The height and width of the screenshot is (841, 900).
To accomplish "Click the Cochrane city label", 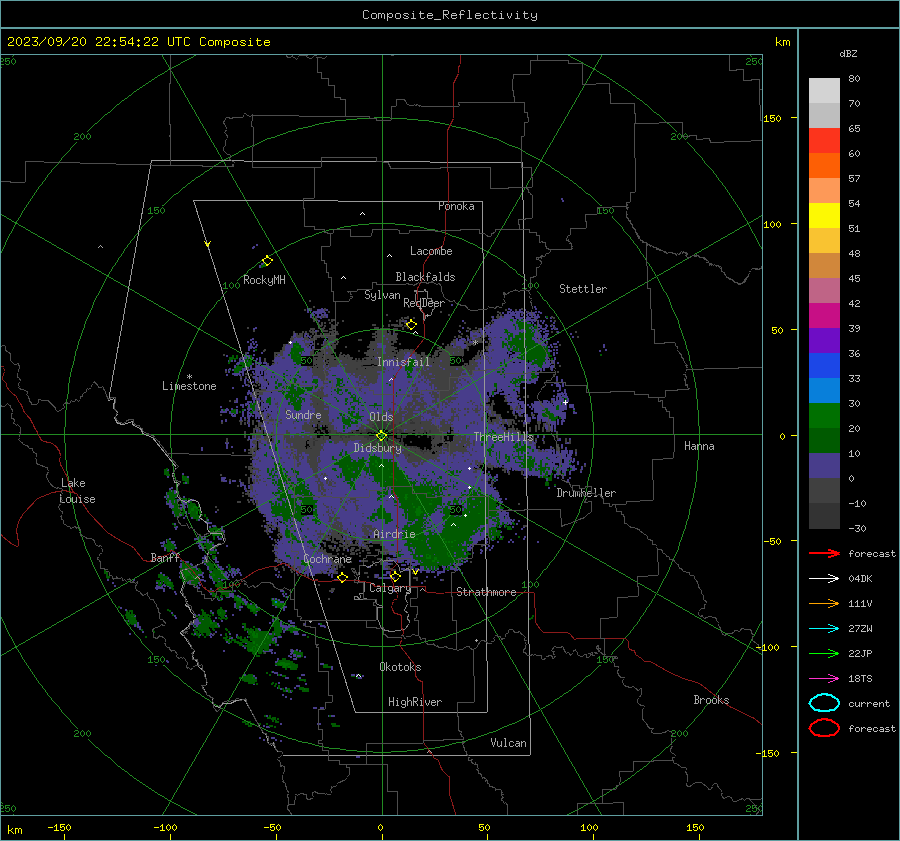I will [x=327, y=559].
